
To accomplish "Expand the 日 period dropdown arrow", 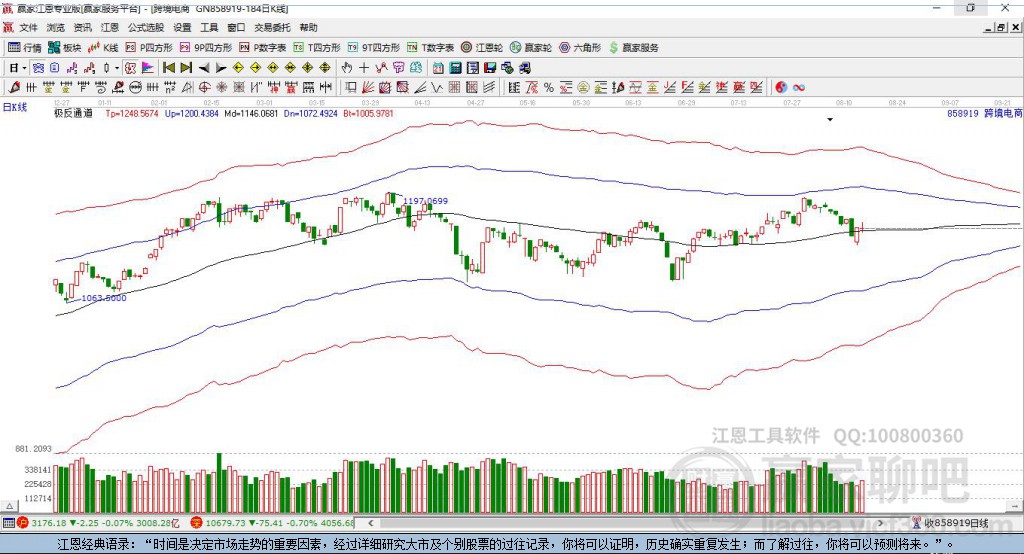I will (24, 68).
